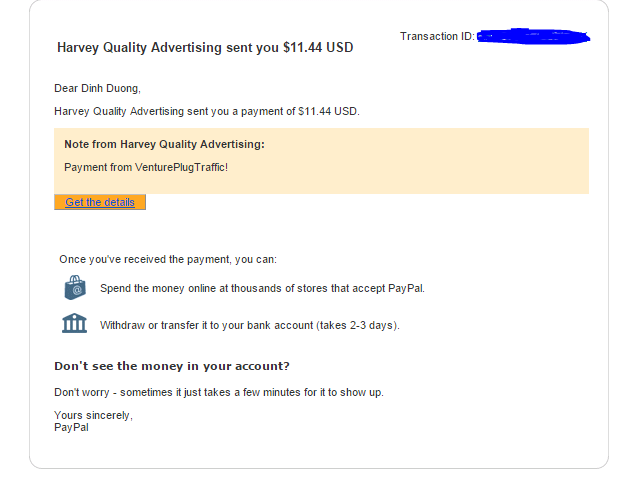Click the "PayPal" signature text
Viewport: 631px width, 489px height.
coord(71,427)
